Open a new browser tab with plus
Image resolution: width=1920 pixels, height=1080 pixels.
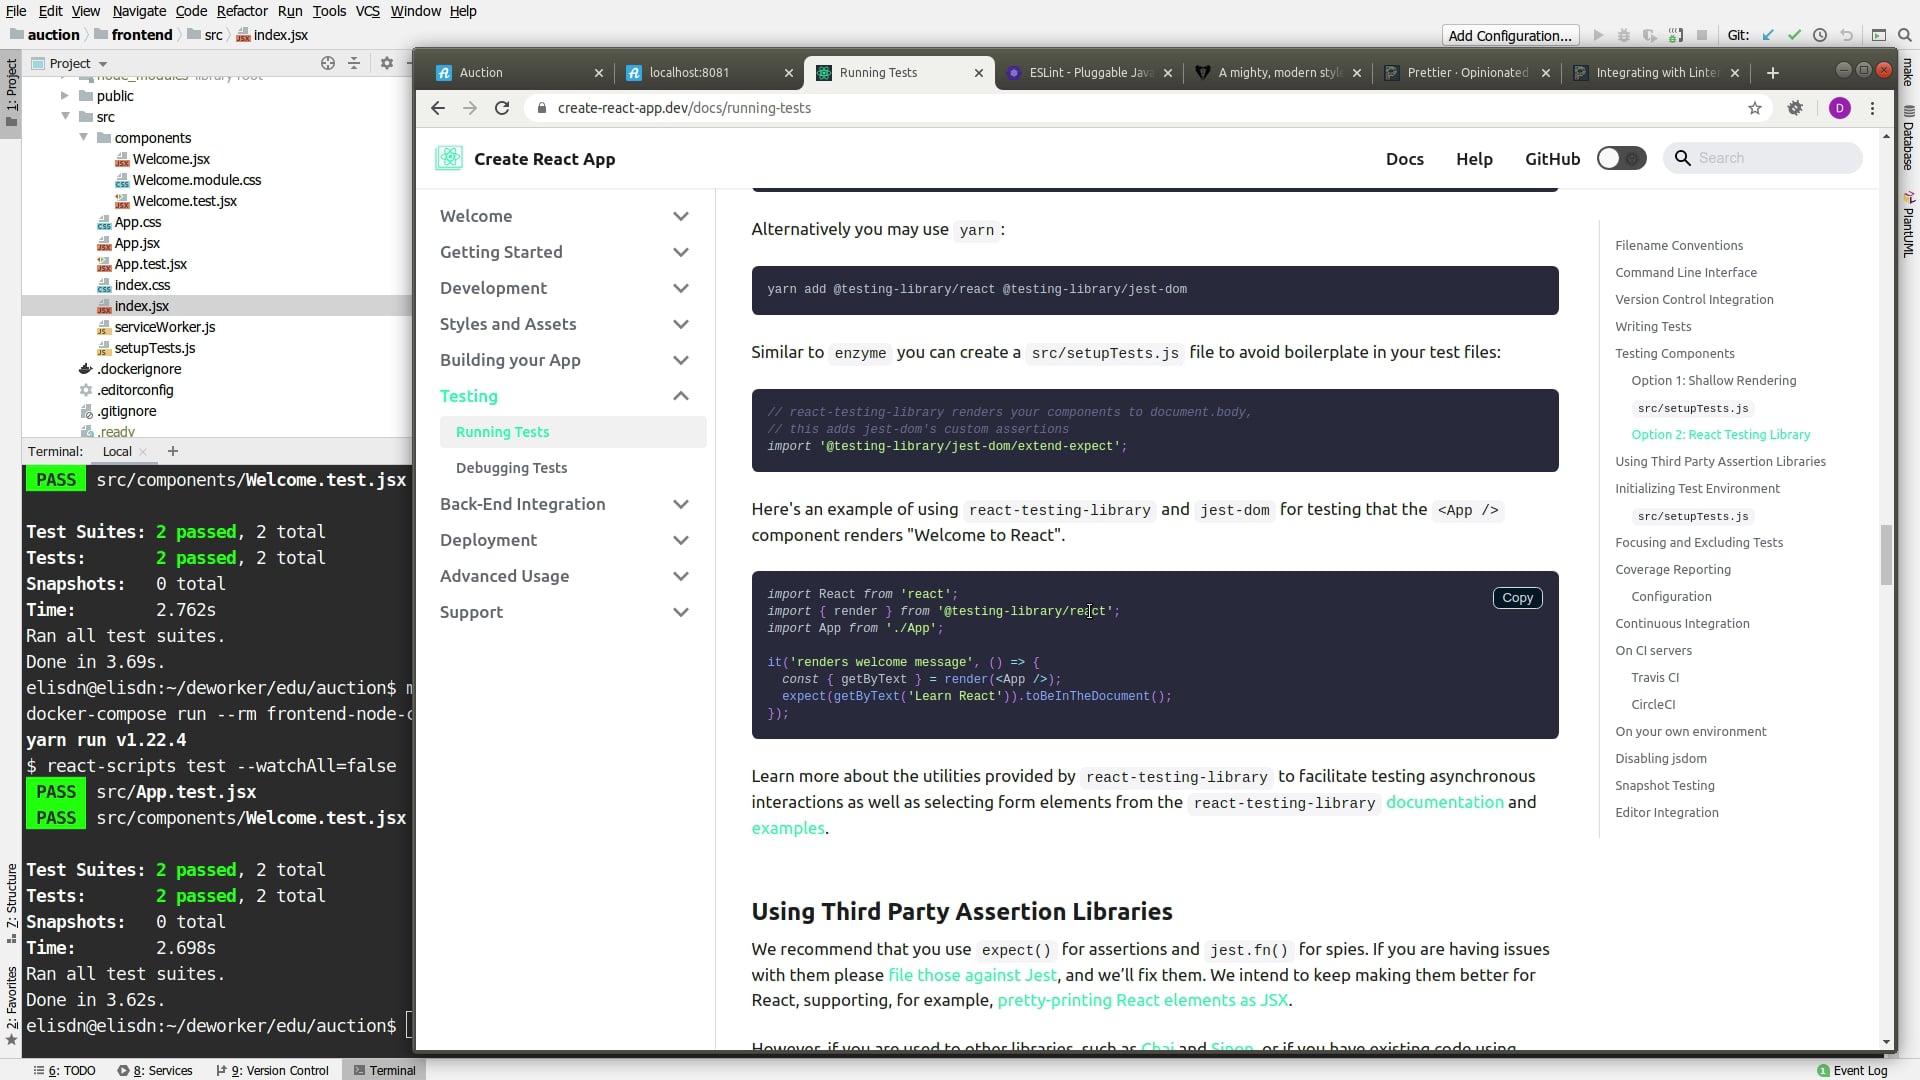click(x=1773, y=73)
